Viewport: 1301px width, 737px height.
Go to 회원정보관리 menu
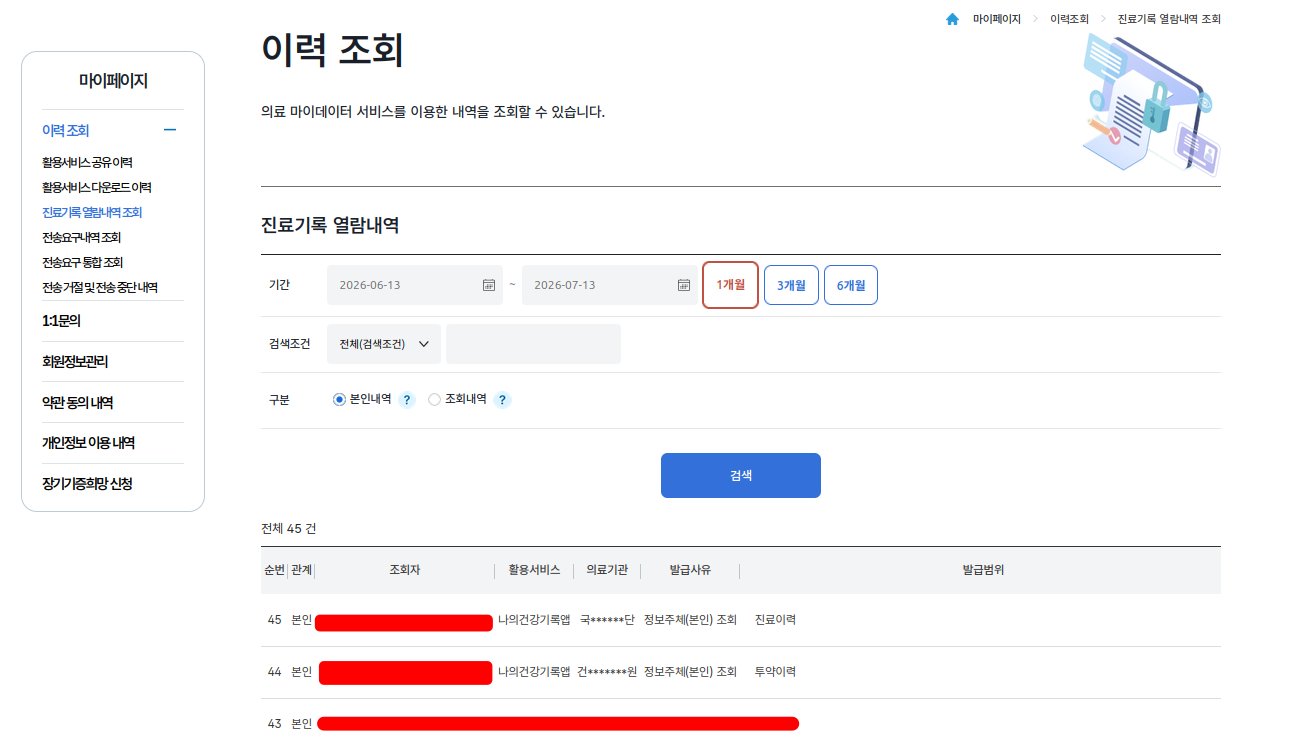75,362
